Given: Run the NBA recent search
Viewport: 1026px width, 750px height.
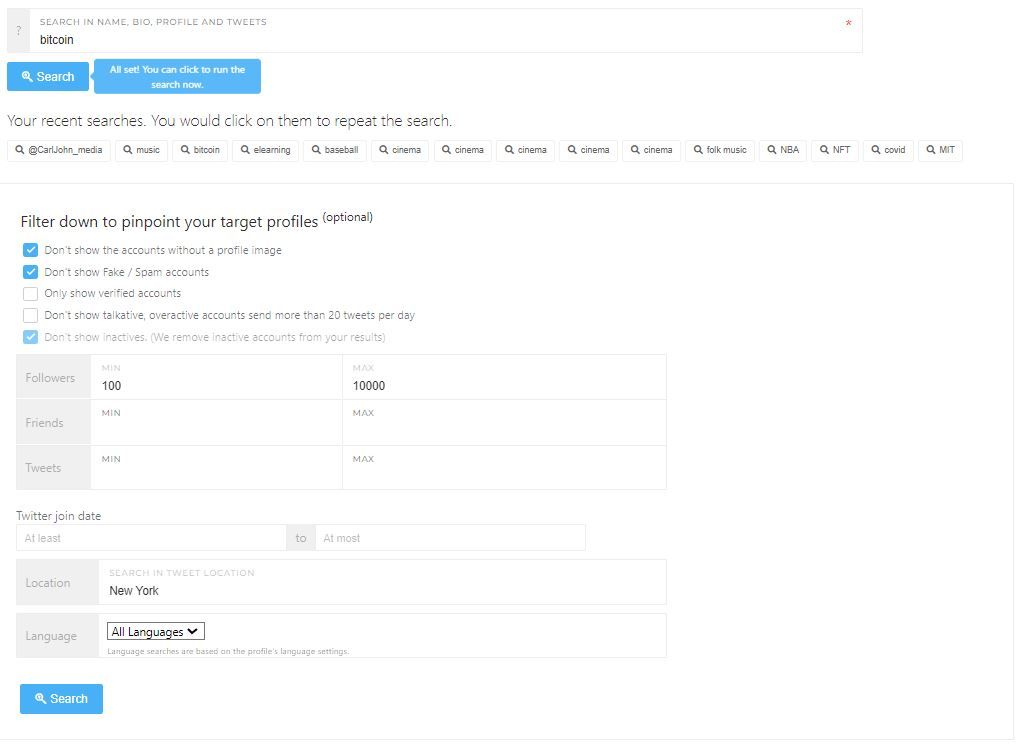Looking at the screenshot, I should tap(783, 150).
